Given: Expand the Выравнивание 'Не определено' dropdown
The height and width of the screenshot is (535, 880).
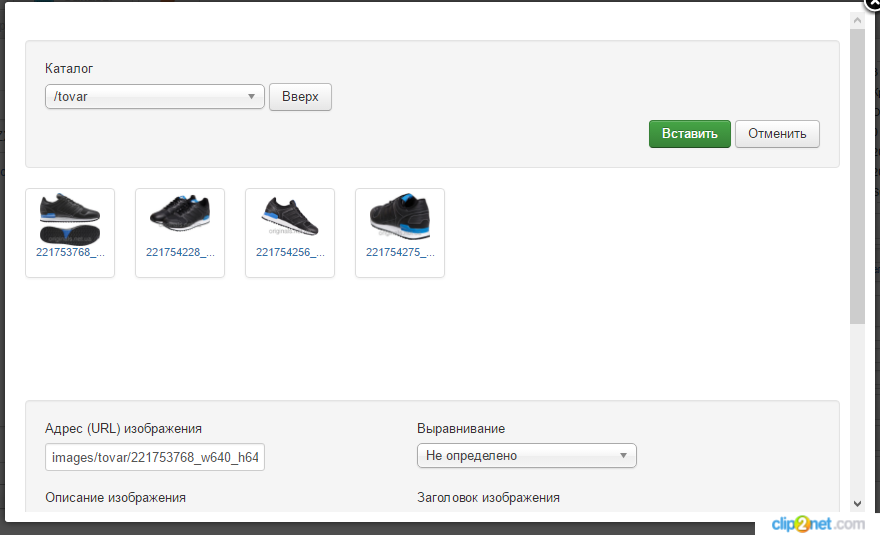Looking at the screenshot, I should point(526,456).
